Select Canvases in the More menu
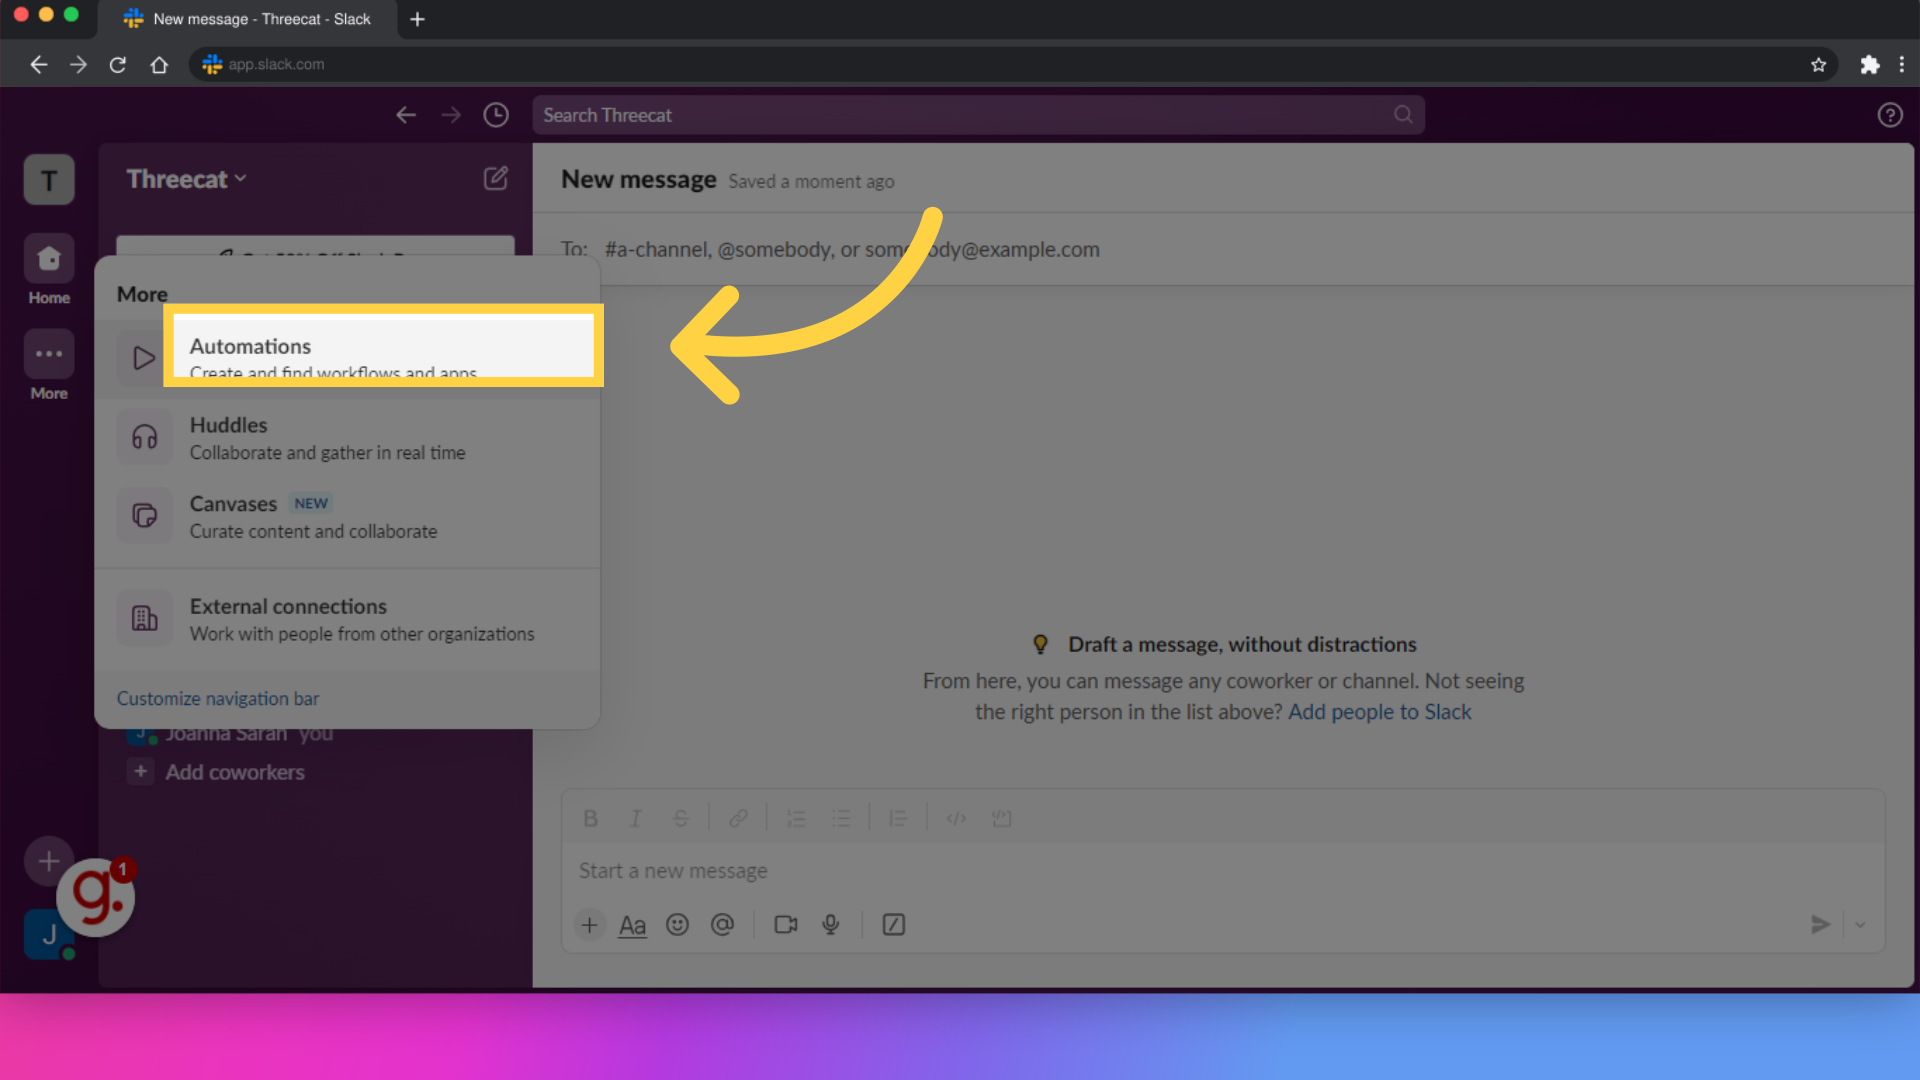 [347, 517]
